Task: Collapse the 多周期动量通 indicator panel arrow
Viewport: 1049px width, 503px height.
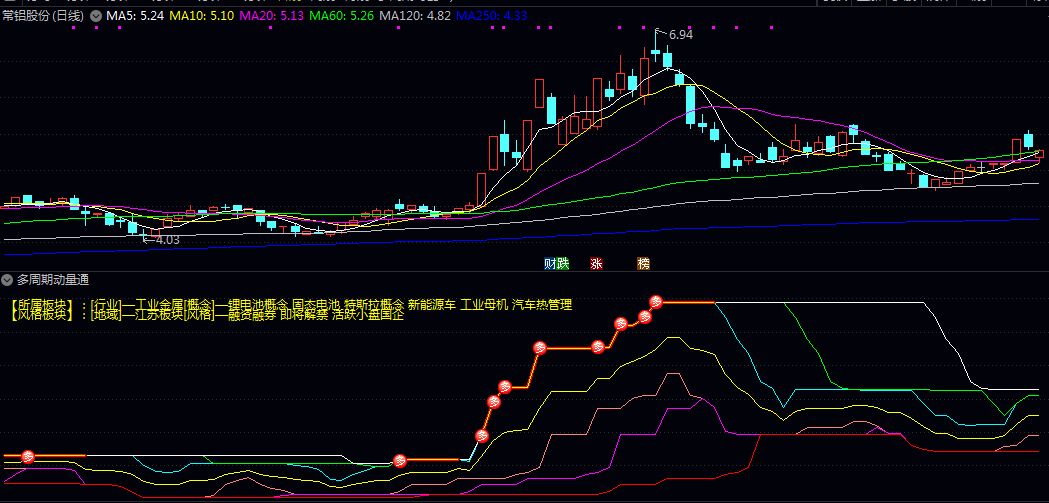Action: 7,280
